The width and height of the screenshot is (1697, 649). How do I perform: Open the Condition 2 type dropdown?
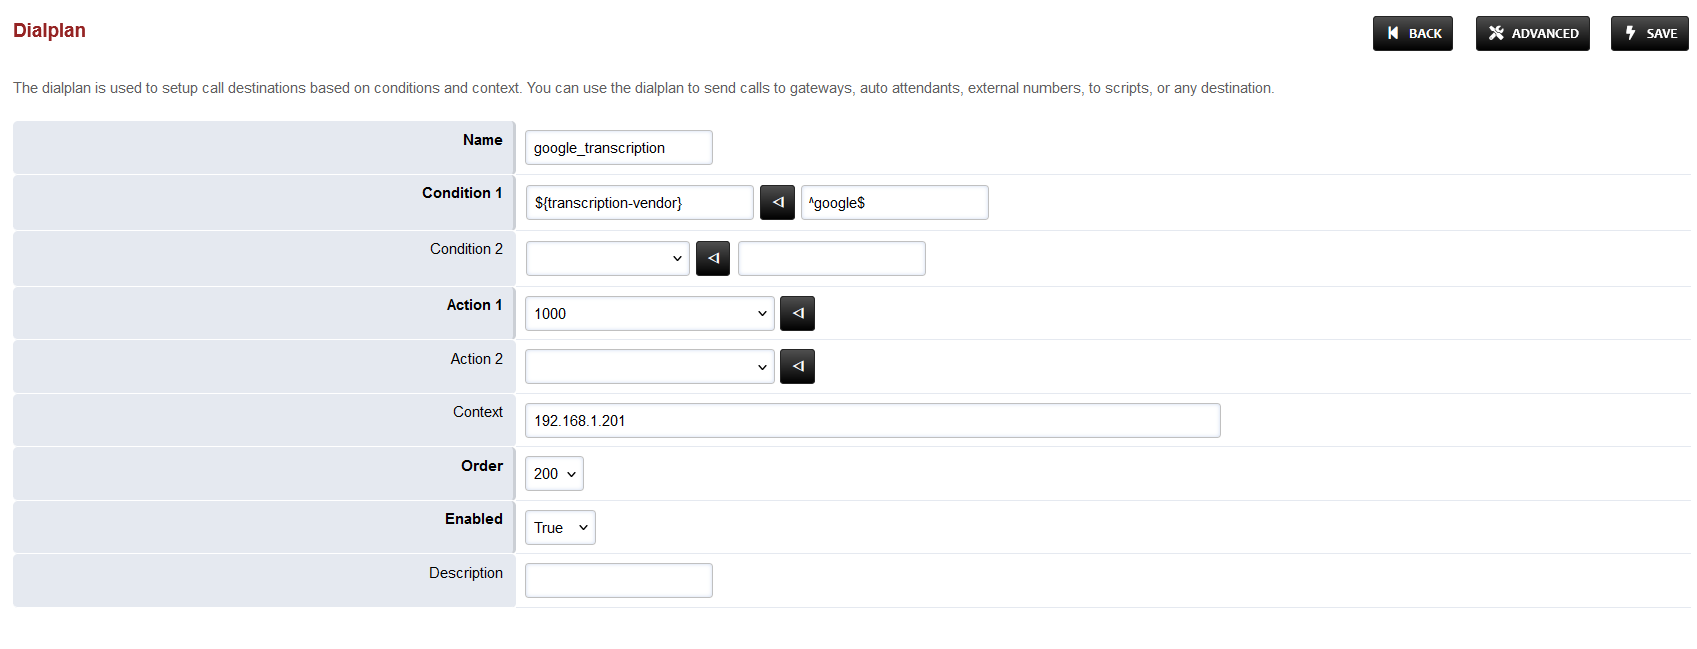(607, 258)
